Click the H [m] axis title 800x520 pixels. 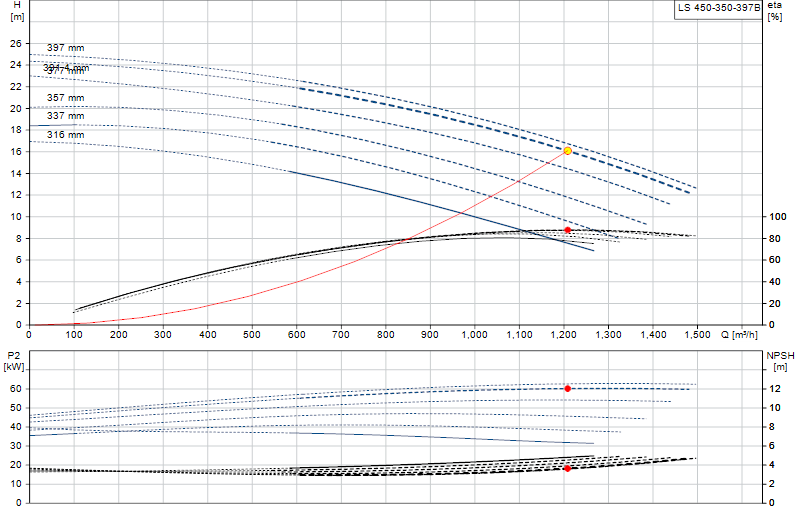point(17,11)
